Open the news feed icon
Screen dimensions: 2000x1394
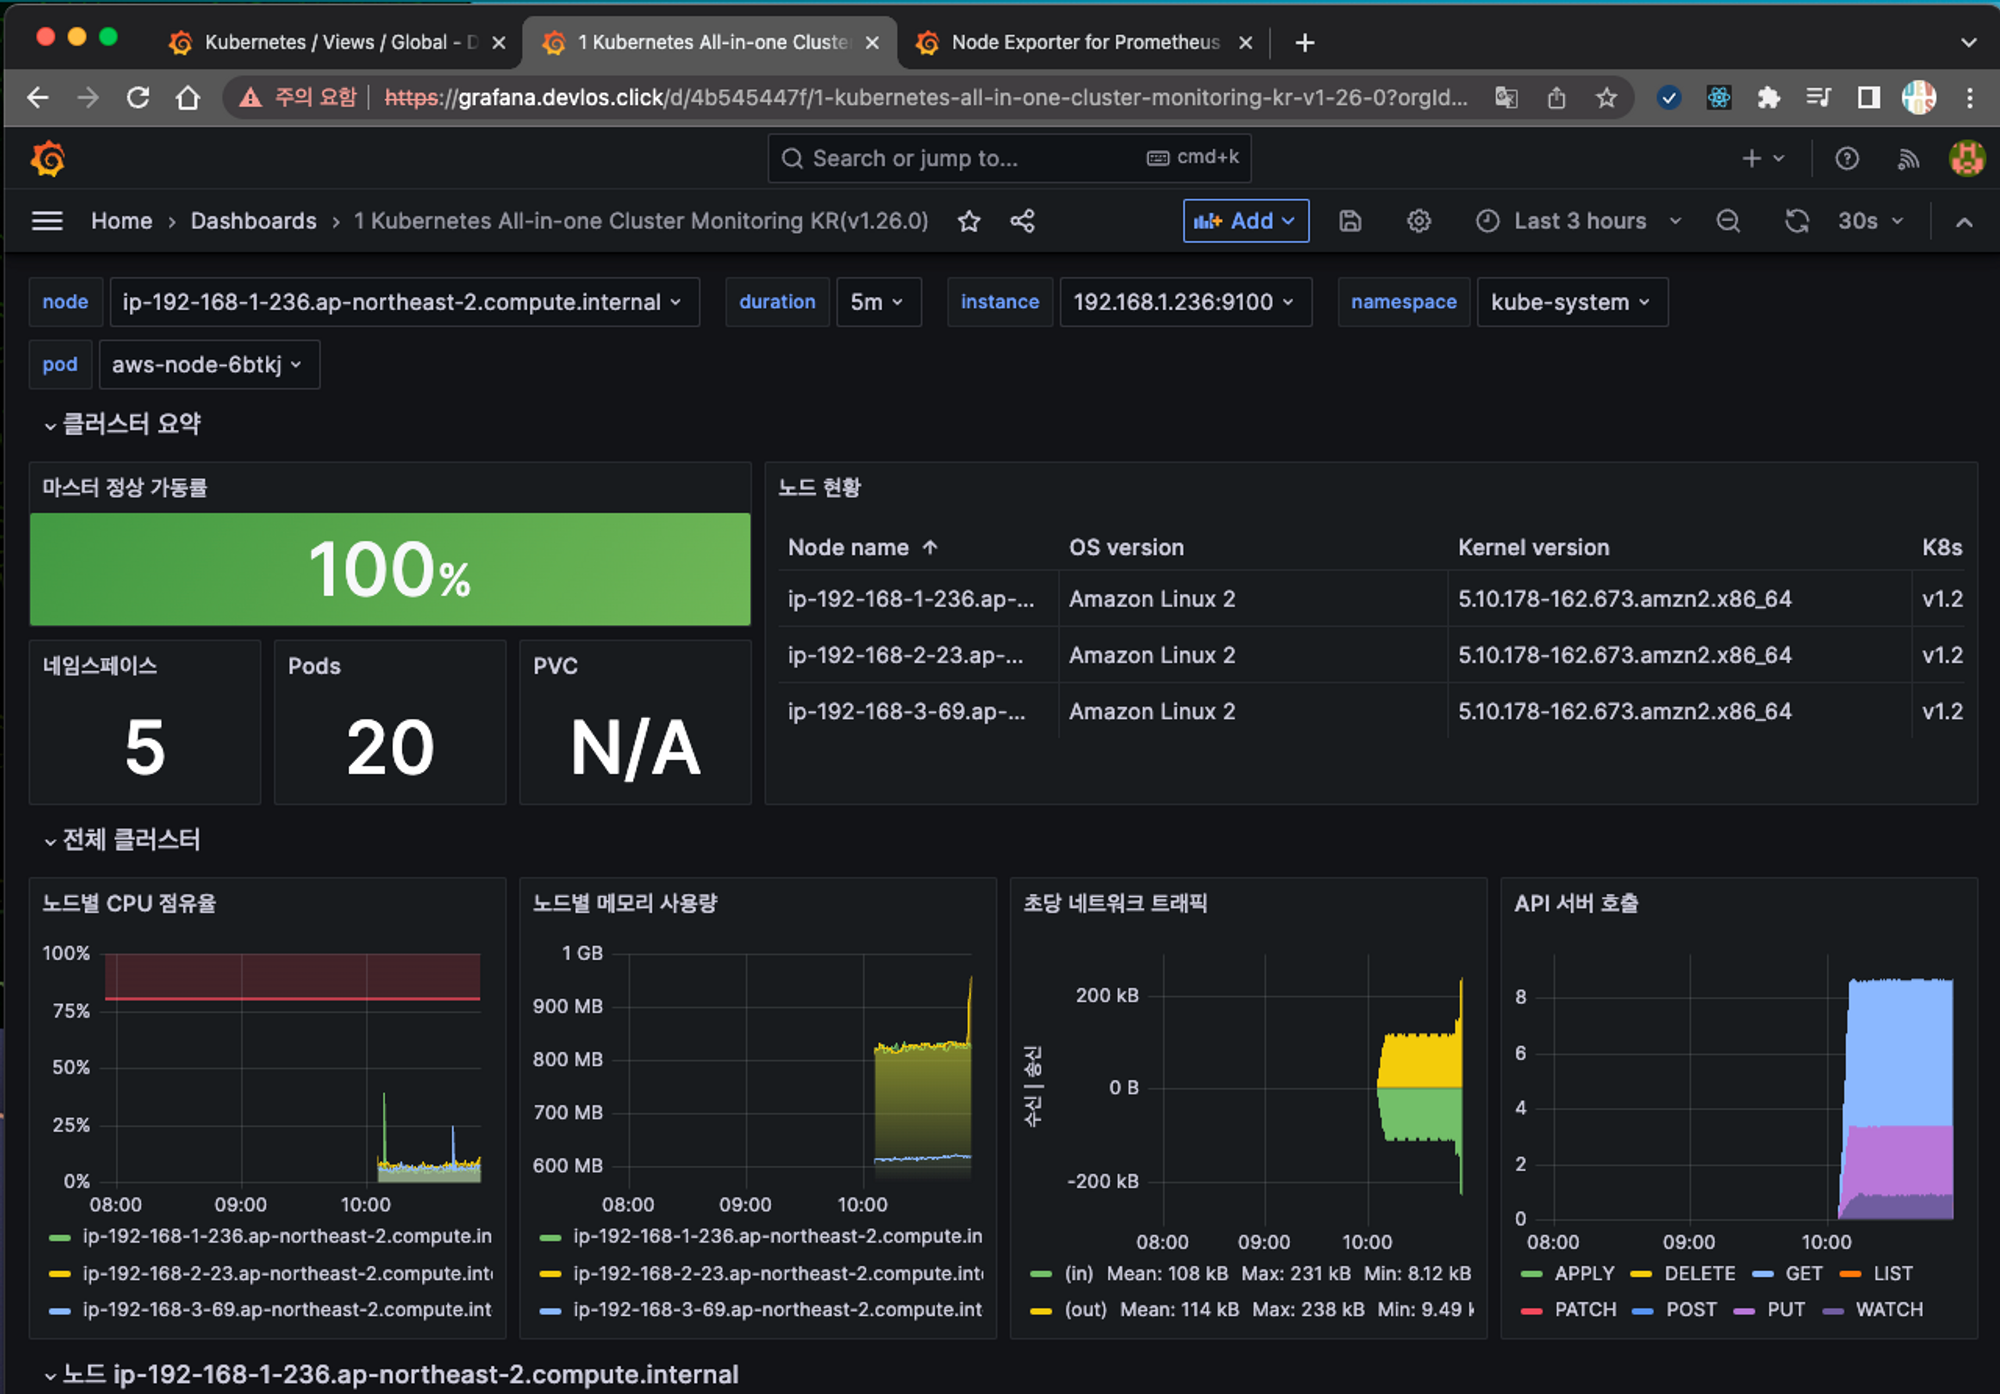click(x=1908, y=158)
